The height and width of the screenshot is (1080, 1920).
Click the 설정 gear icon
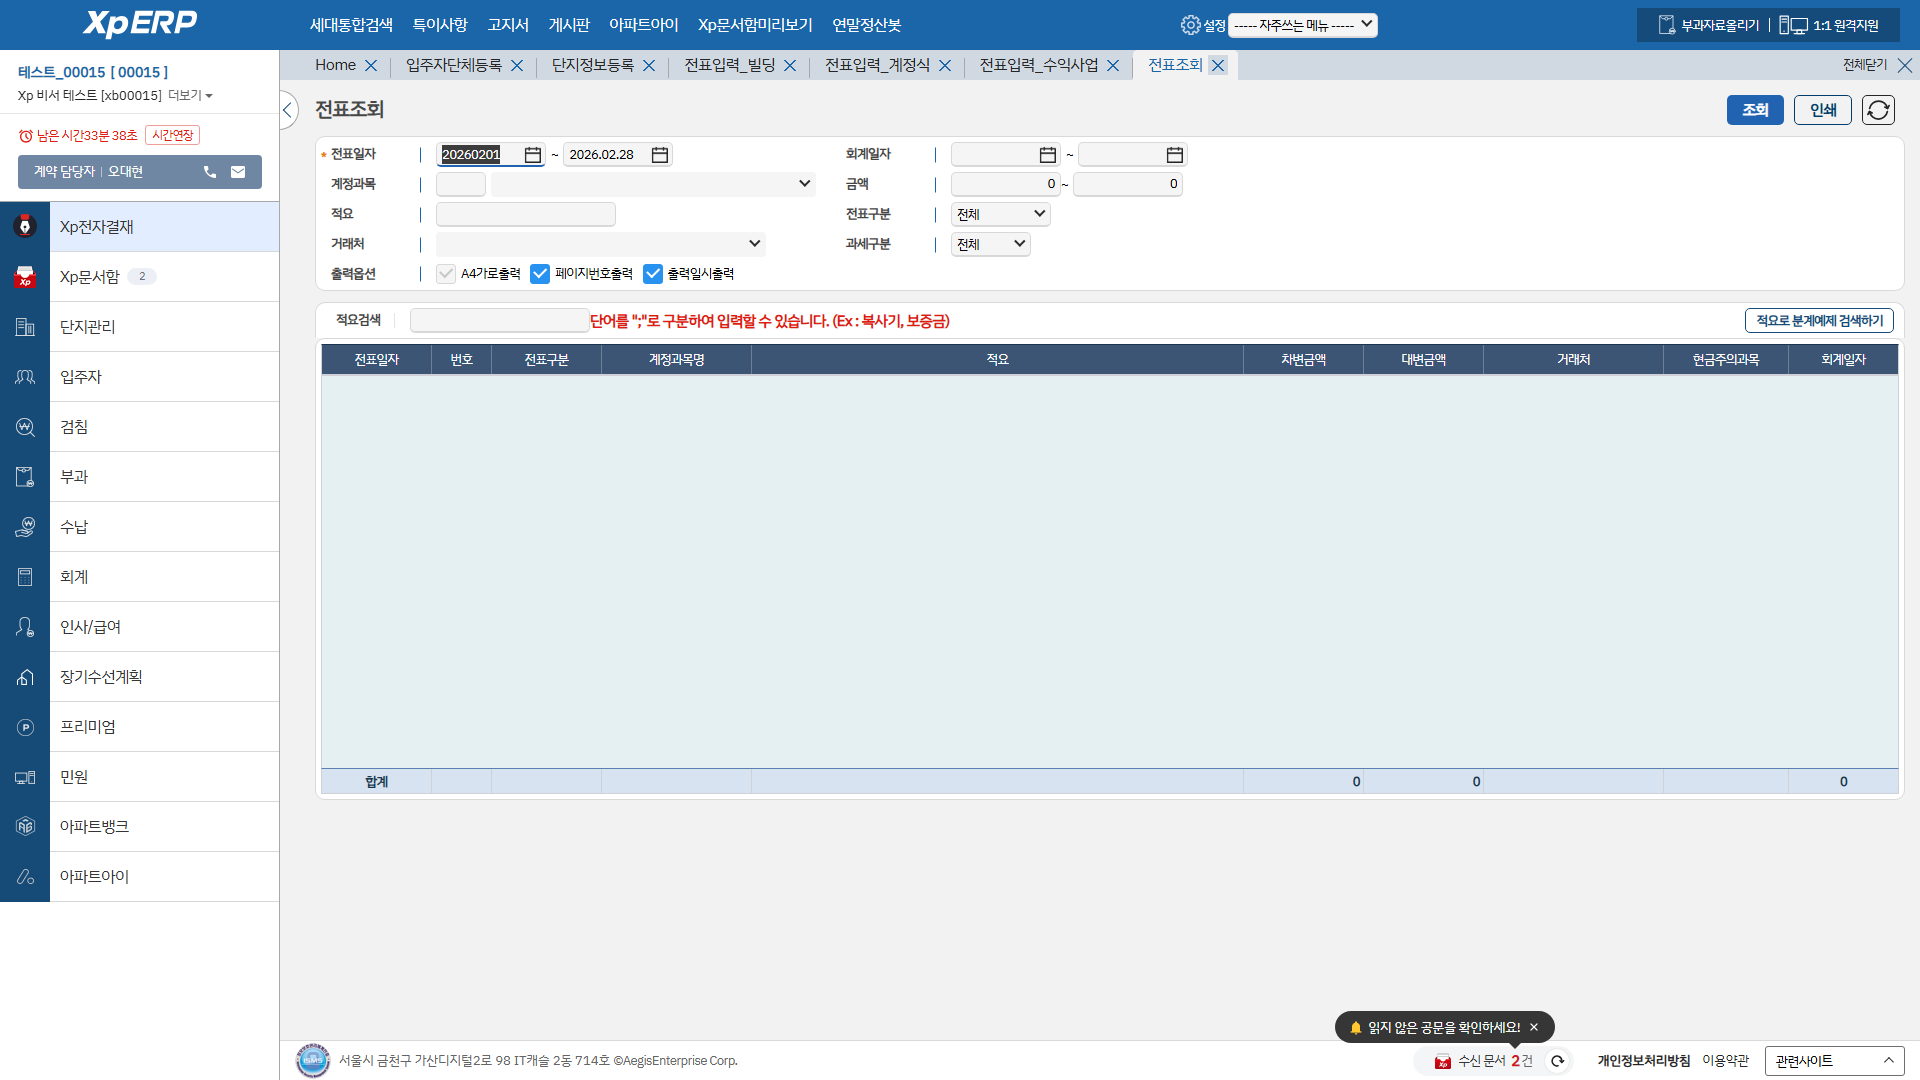tap(1190, 25)
